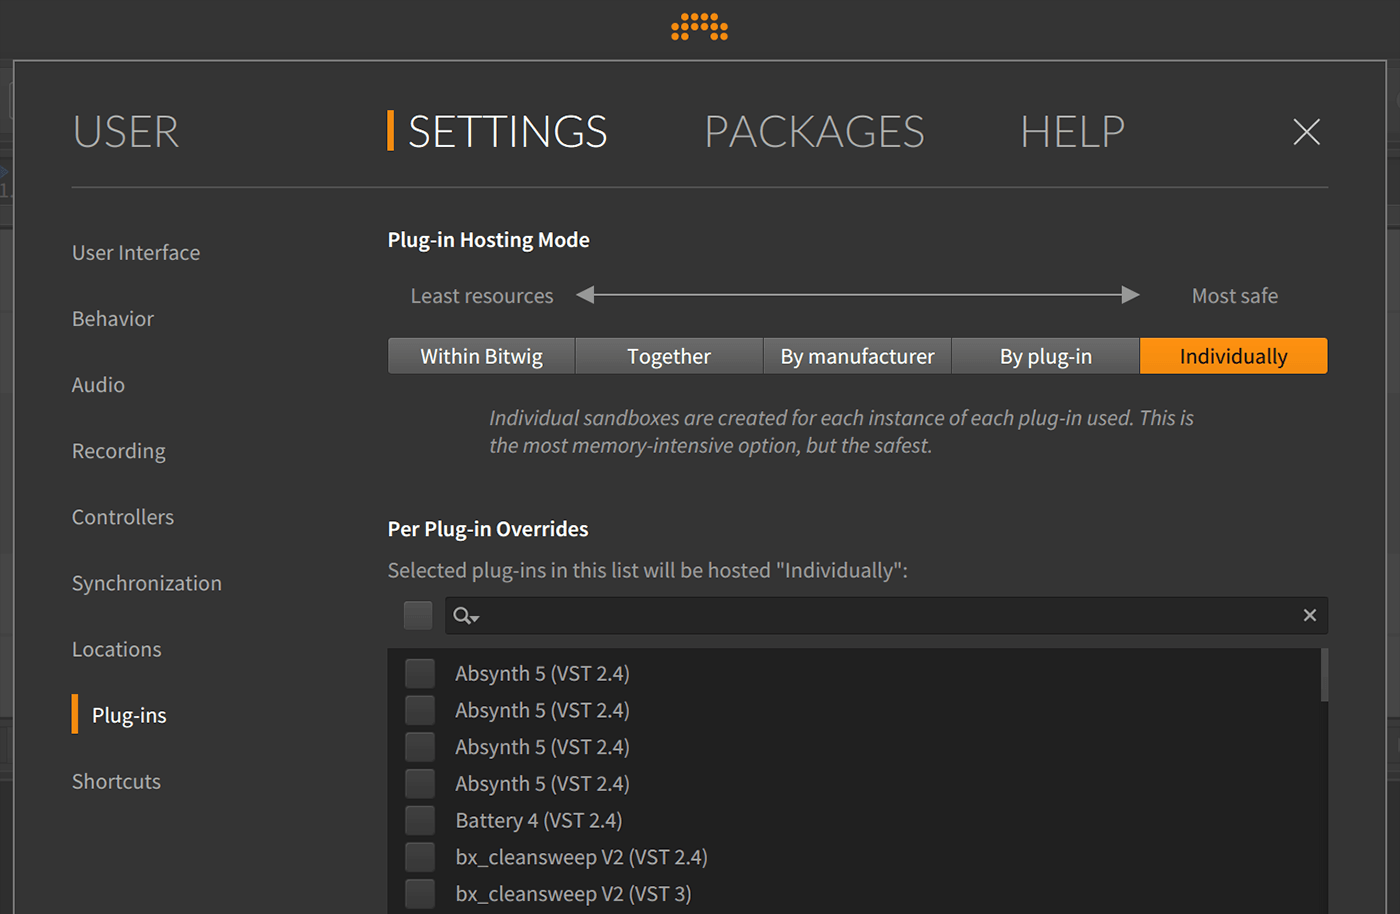Switch to the USER tab
This screenshot has height=914, width=1400.
point(125,131)
